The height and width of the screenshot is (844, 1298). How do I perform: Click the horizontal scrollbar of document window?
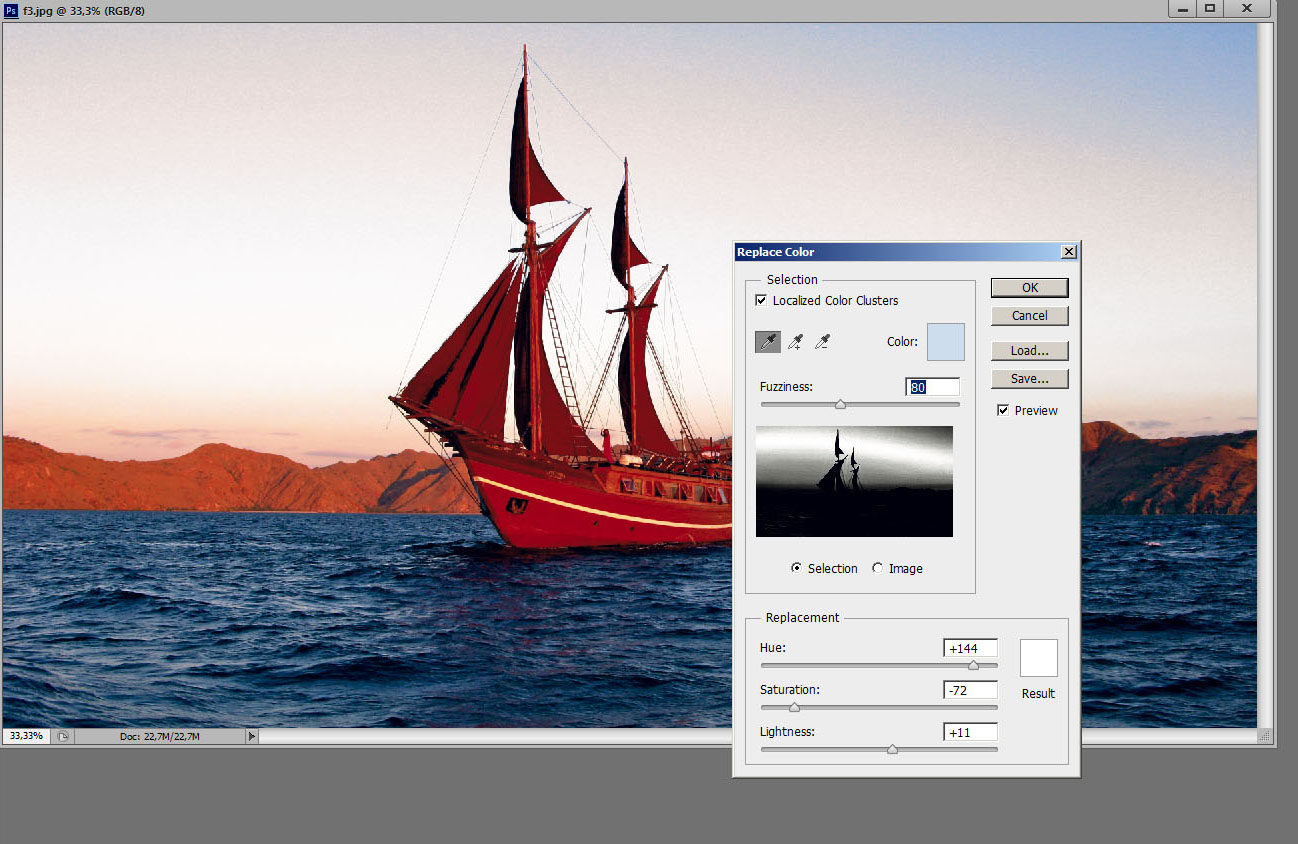point(758,737)
